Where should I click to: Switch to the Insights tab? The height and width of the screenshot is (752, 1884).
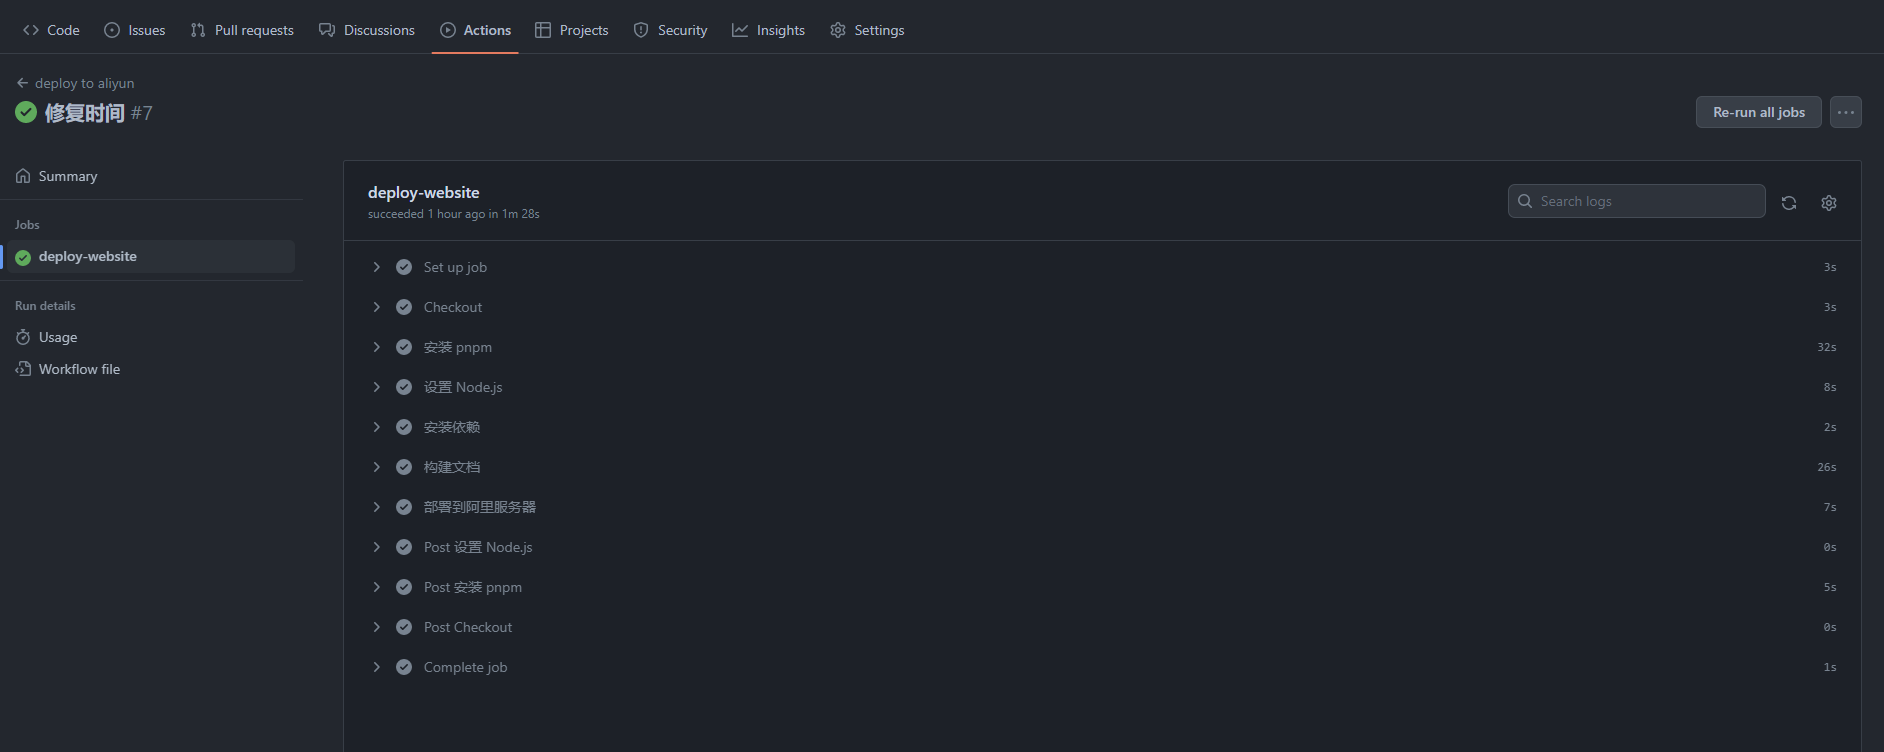point(768,30)
